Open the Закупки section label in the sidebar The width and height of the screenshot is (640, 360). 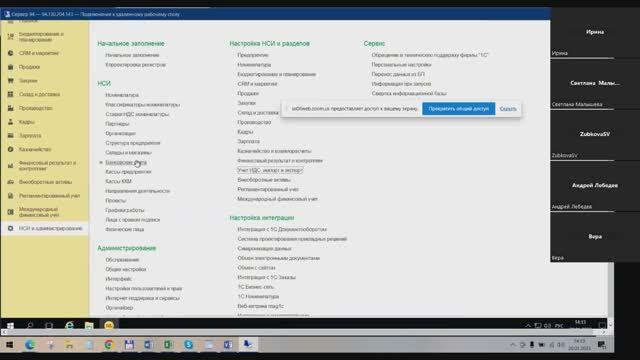point(28,81)
